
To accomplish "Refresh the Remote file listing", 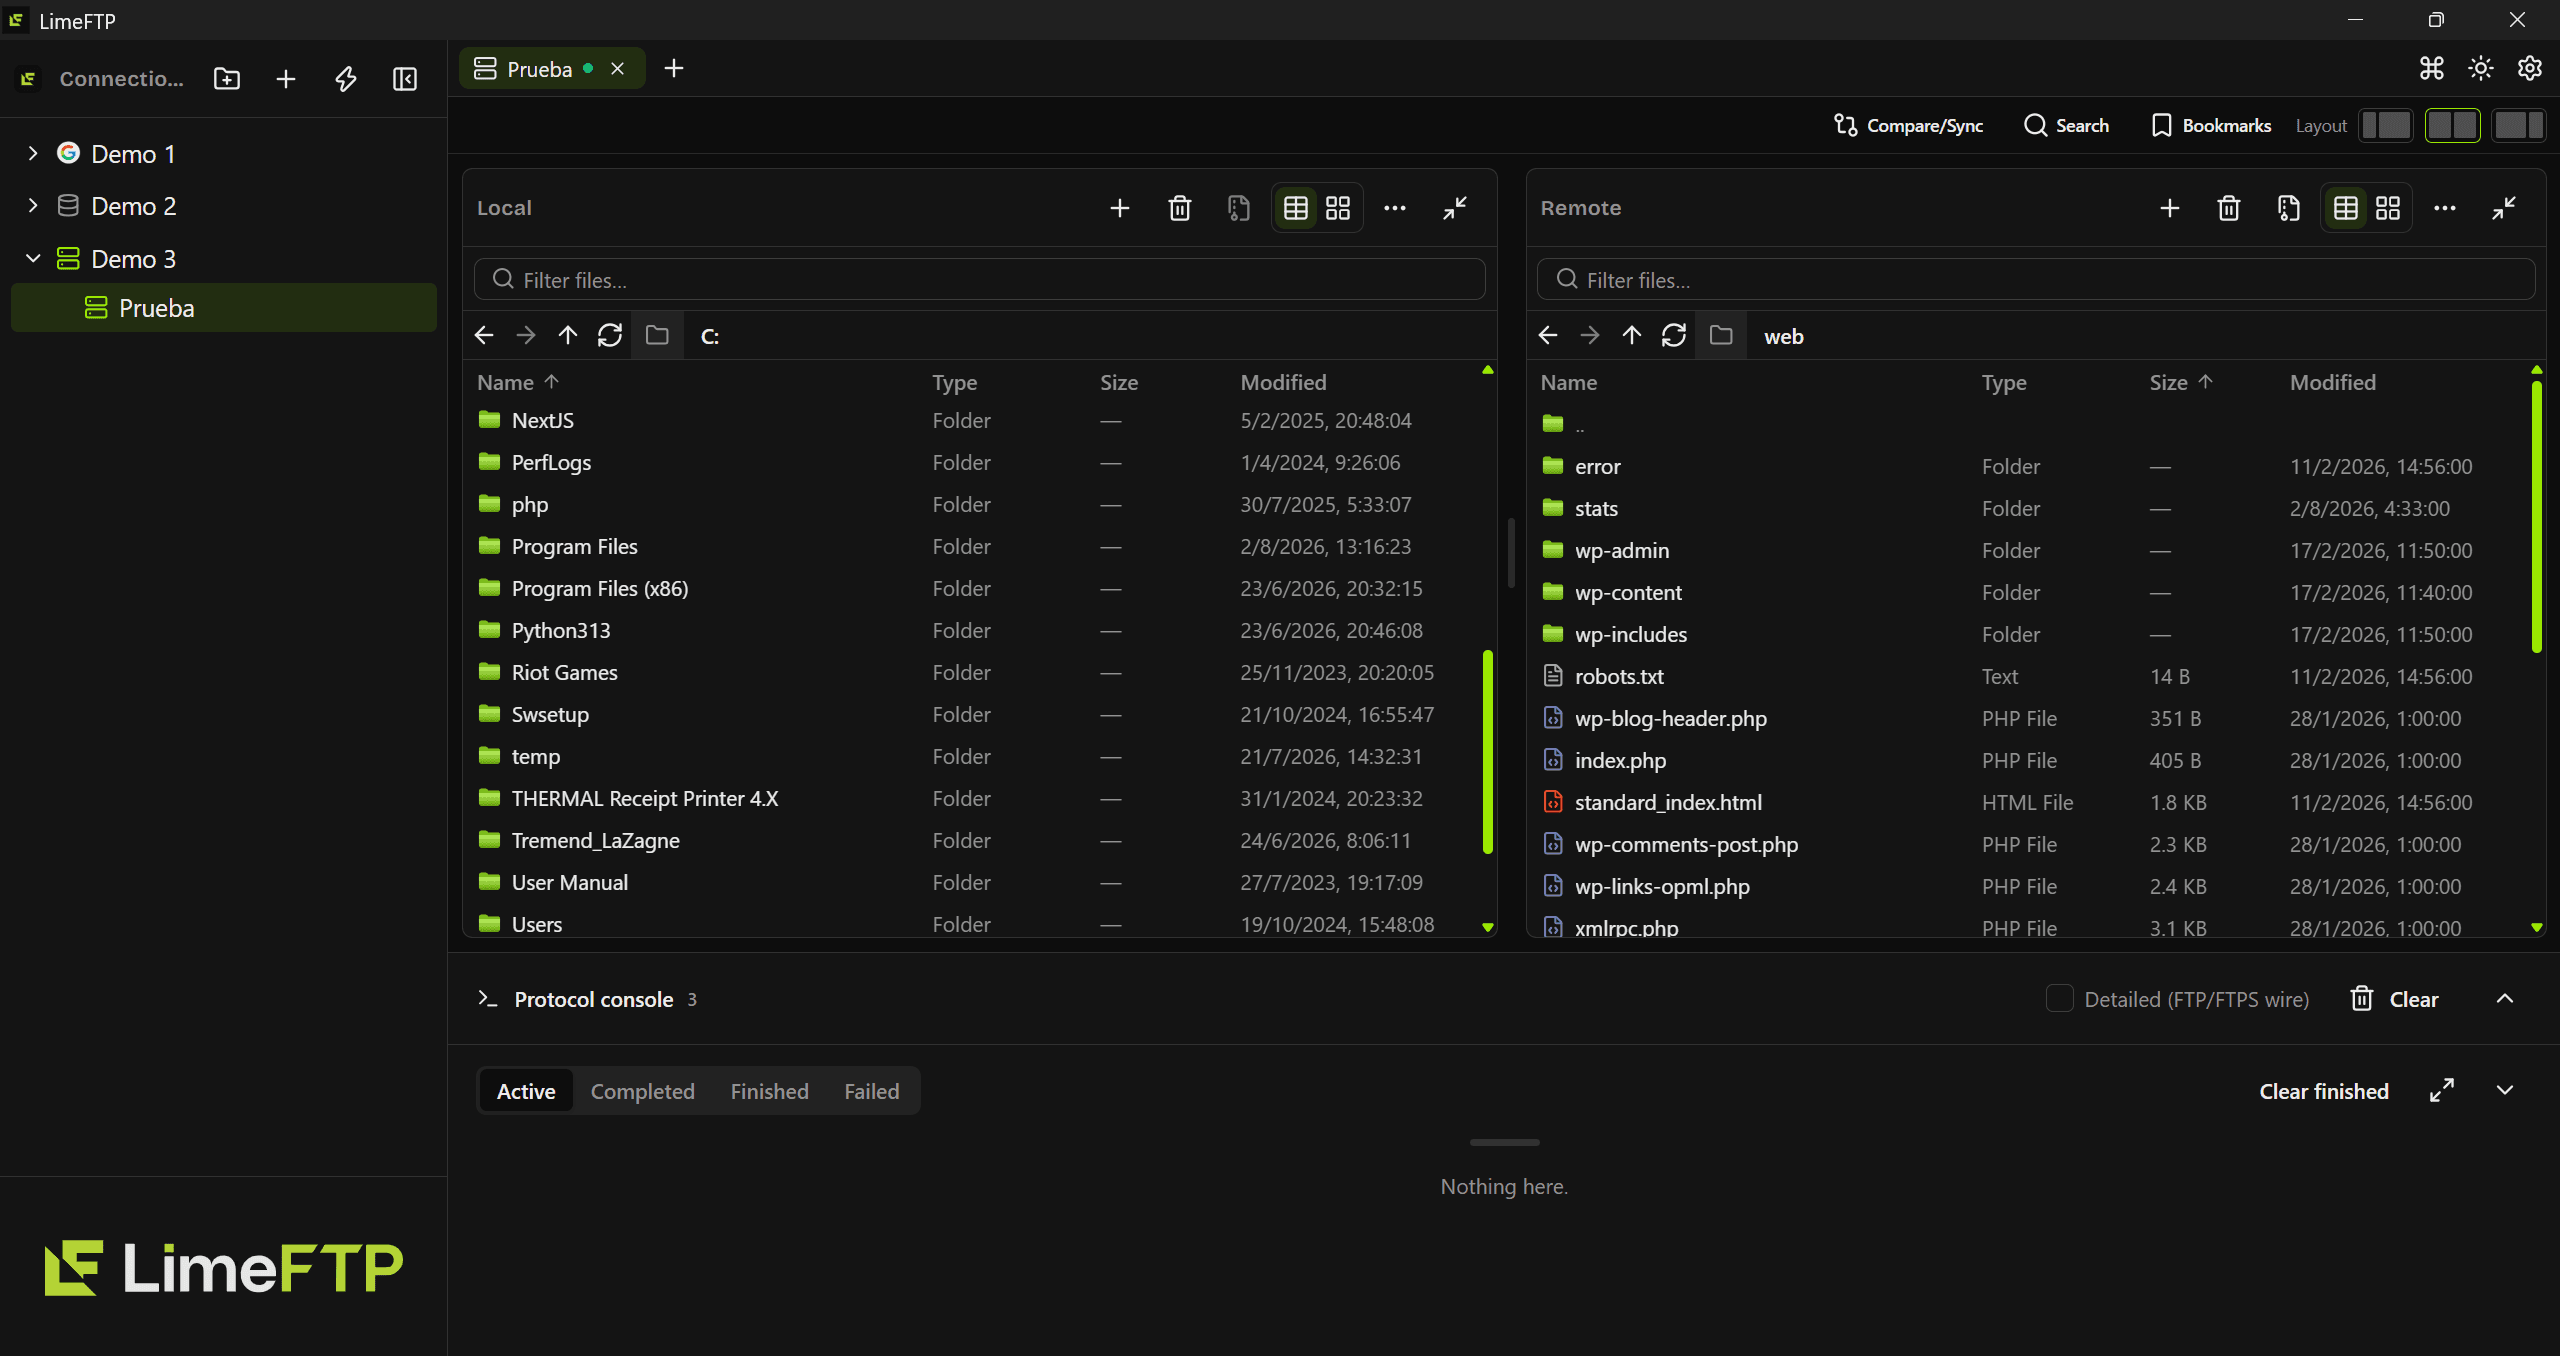I will coord(1674,335).
